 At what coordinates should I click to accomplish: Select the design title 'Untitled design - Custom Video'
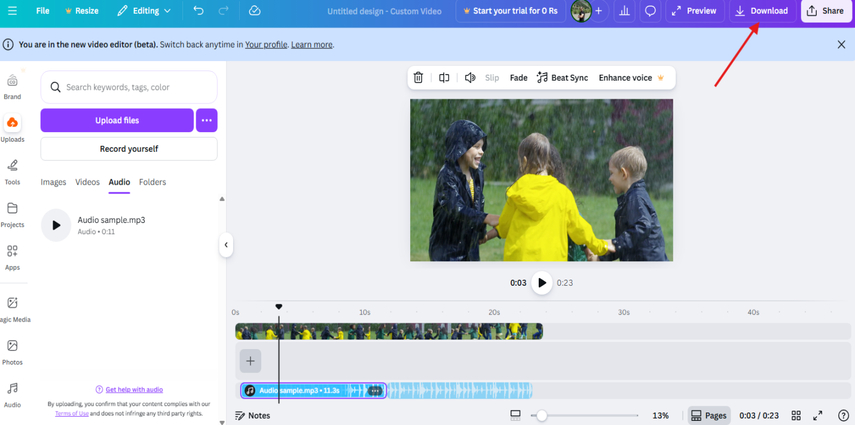384,11
